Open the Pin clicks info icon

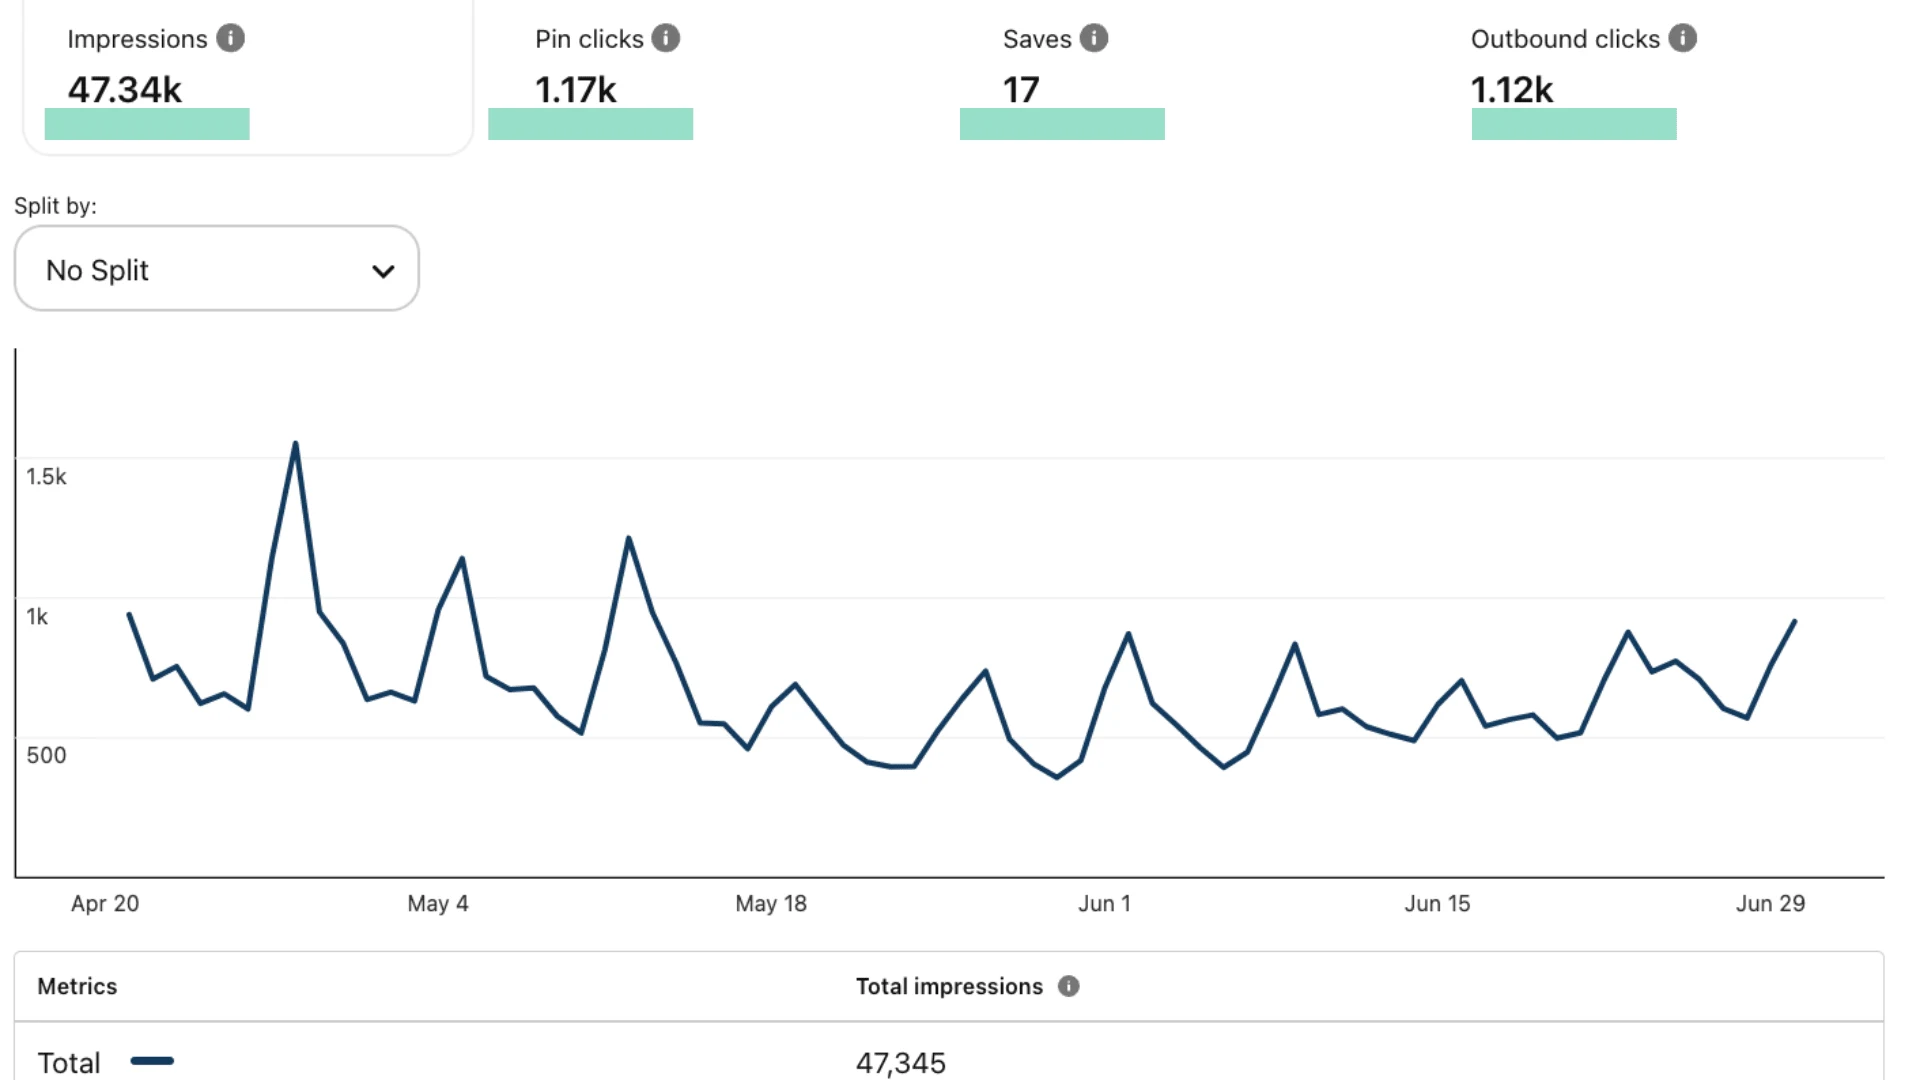tap(666, 38)
